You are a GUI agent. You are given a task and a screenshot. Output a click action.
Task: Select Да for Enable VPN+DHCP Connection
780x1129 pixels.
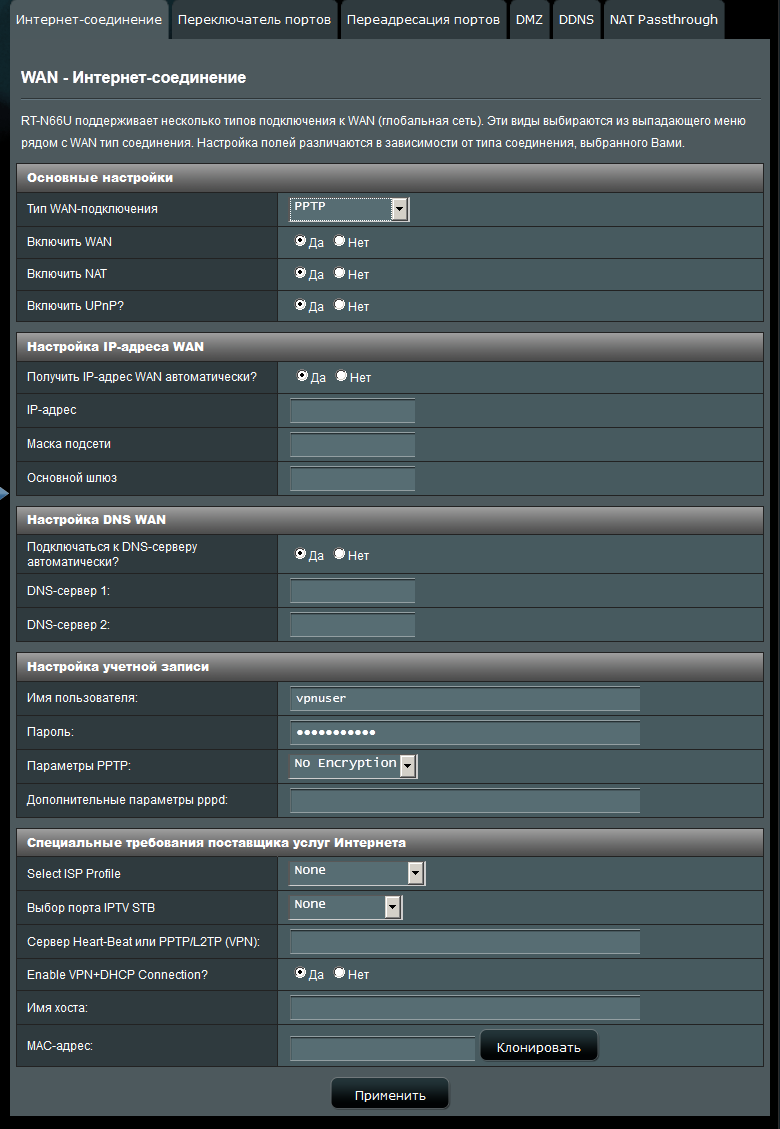pos(301,973)
